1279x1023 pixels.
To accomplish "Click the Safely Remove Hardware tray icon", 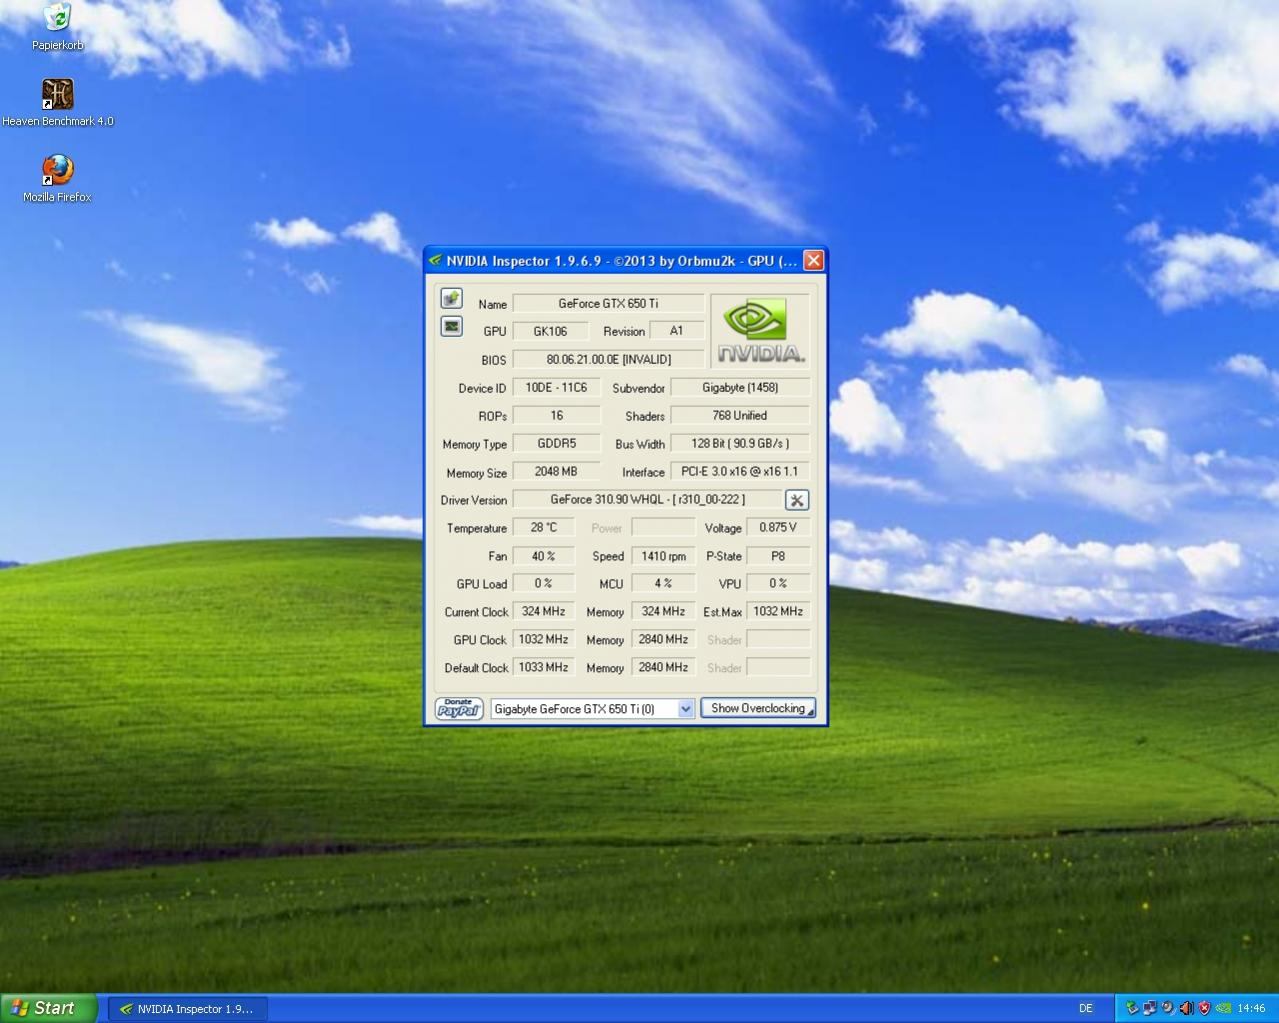I will coord(1132,1008).
